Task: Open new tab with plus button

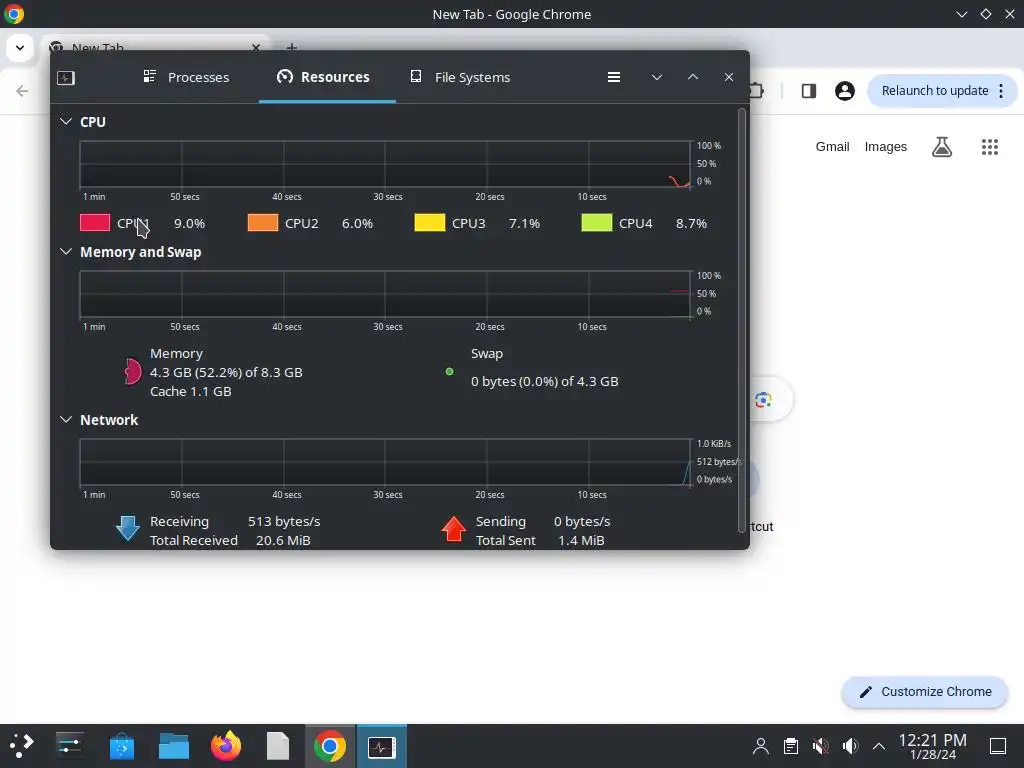Action: 292,47
